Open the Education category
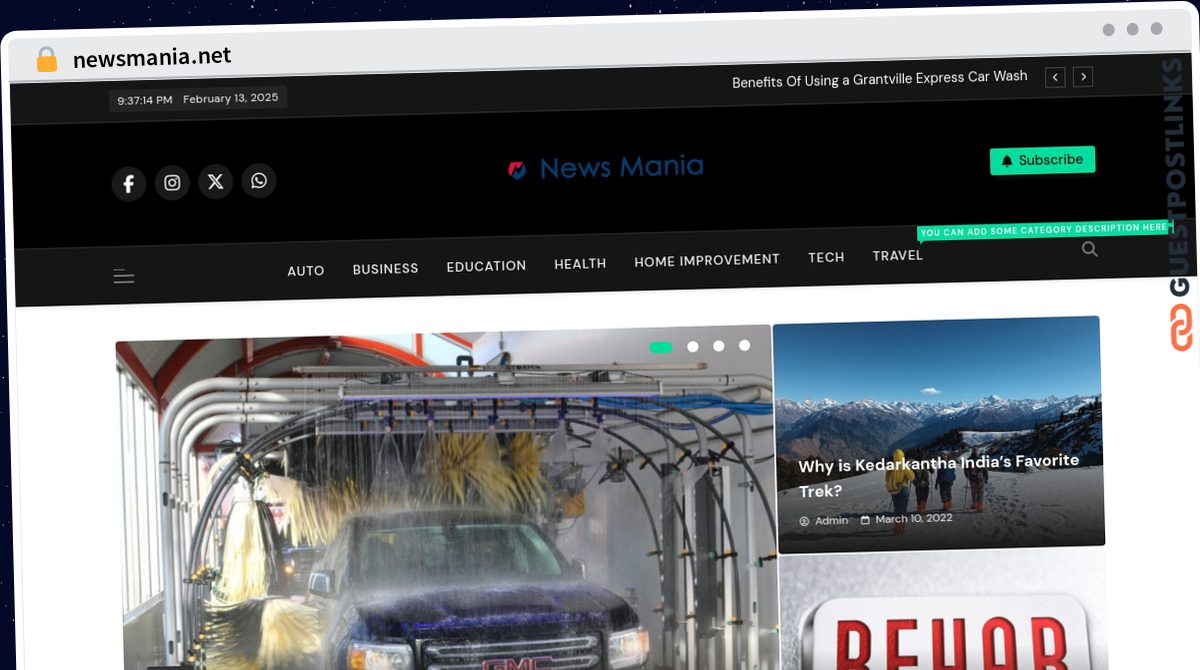 [x=486, y=266]
